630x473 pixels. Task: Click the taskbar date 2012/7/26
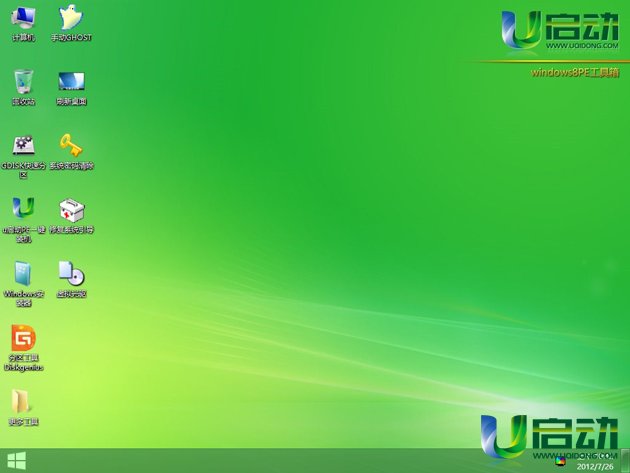(595, 467)
